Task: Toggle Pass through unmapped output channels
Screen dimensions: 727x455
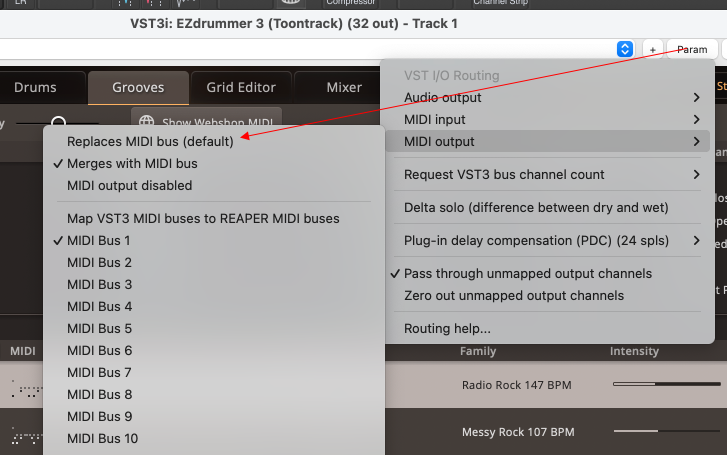Action: 527,273
